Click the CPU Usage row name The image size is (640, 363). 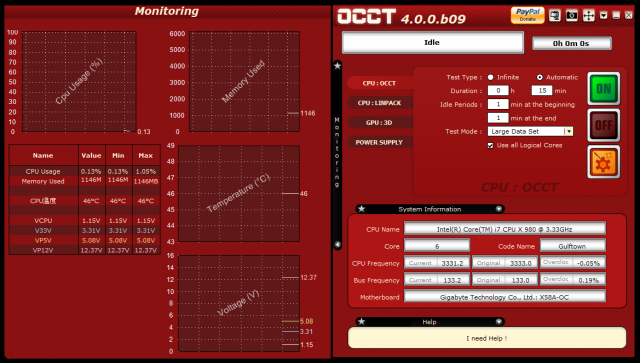[x=43, y=171]
